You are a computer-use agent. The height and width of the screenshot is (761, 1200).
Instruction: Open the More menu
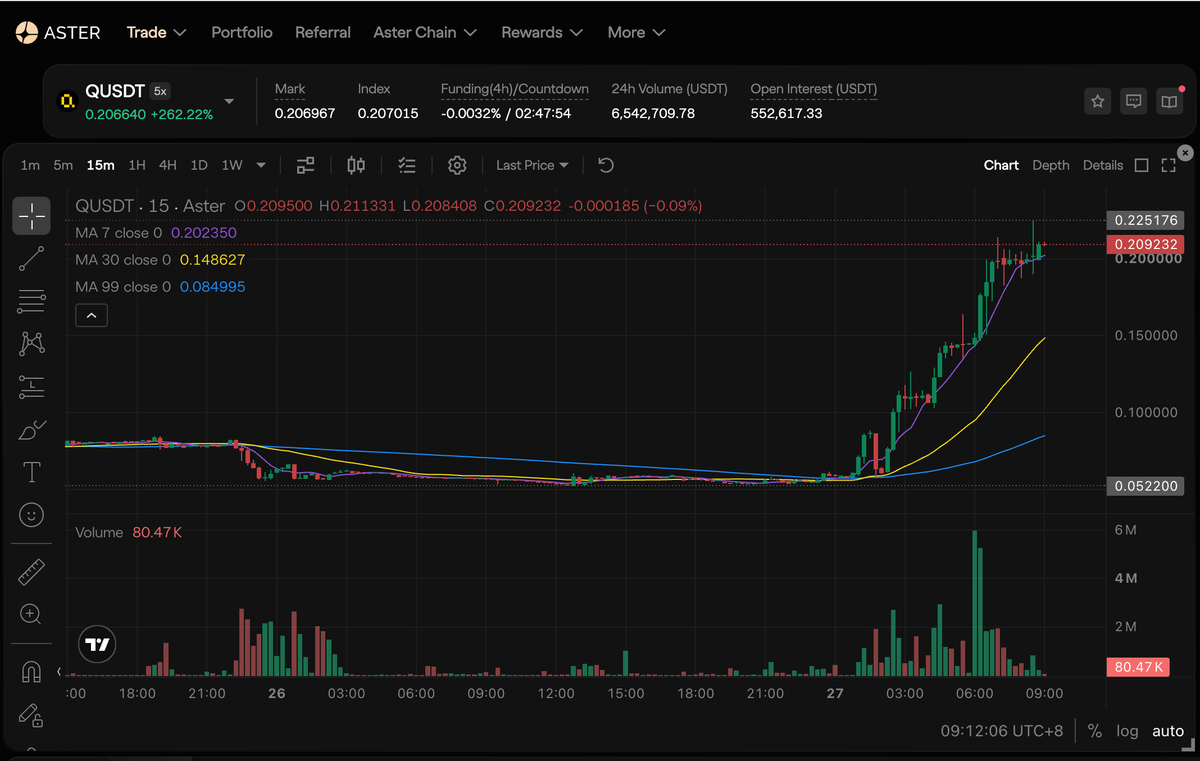636,32
